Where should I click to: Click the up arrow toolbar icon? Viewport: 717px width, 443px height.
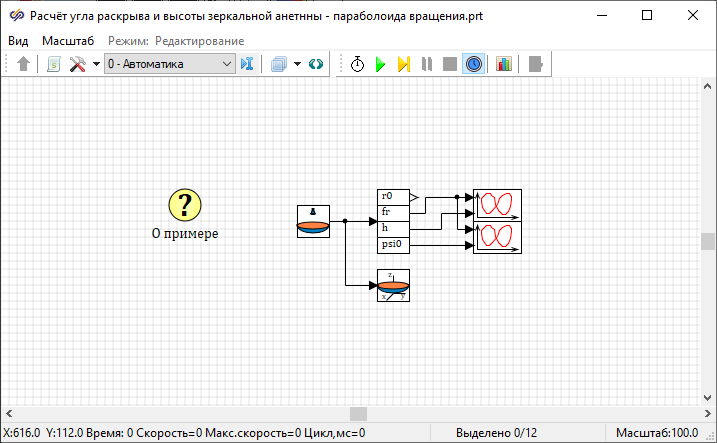click(24, 64)
